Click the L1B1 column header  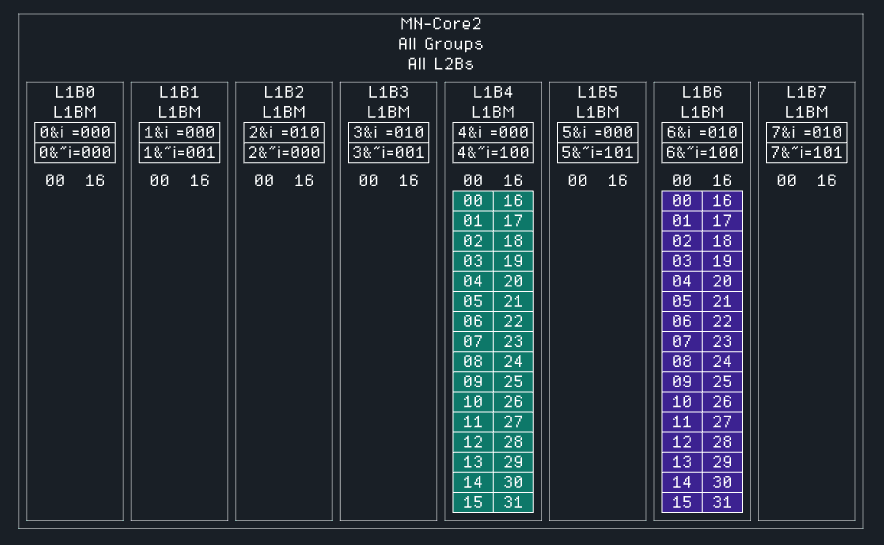[x=179, y=92]
